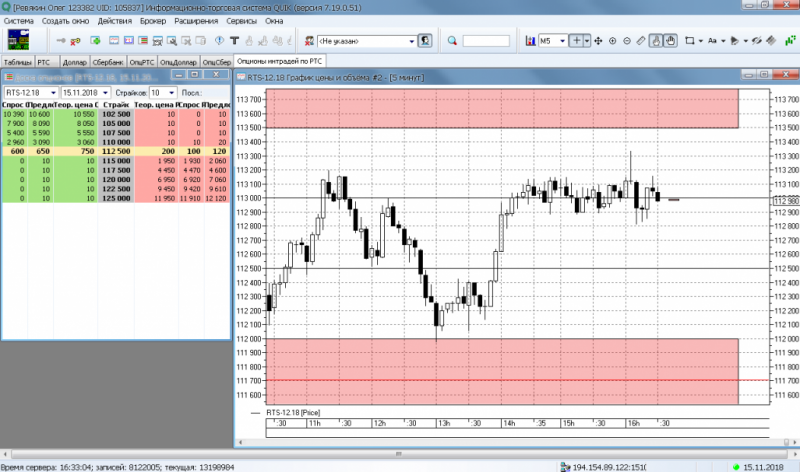Click the RTS-12.18 [Price] chart legend

tap(293, 412)
